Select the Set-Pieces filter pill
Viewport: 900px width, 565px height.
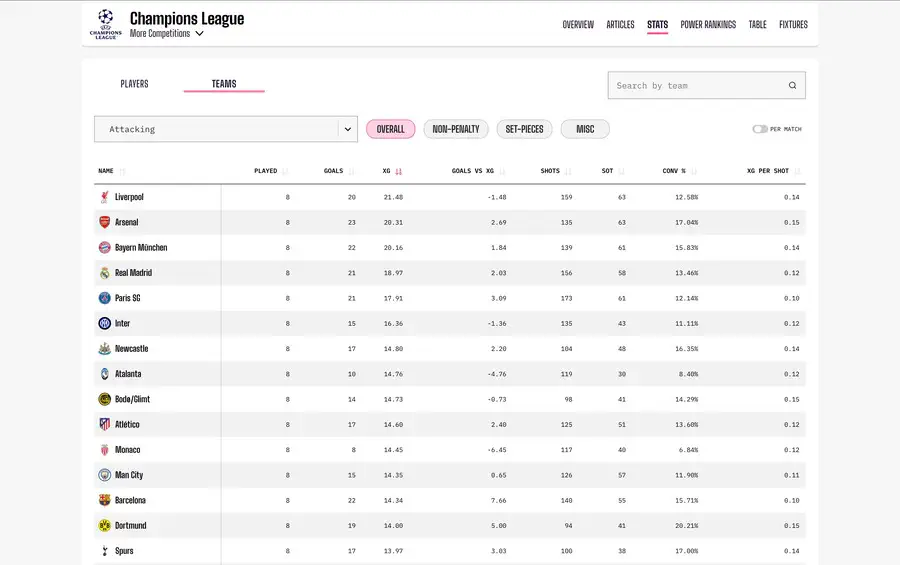(x=524, y=129)
